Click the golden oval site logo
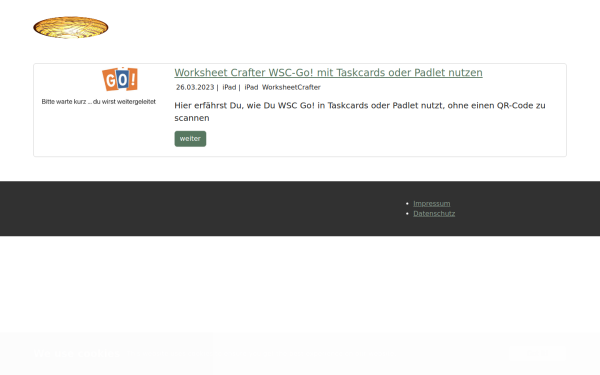The width and height of the screenshot is (600, 375). tap(71, 27)
